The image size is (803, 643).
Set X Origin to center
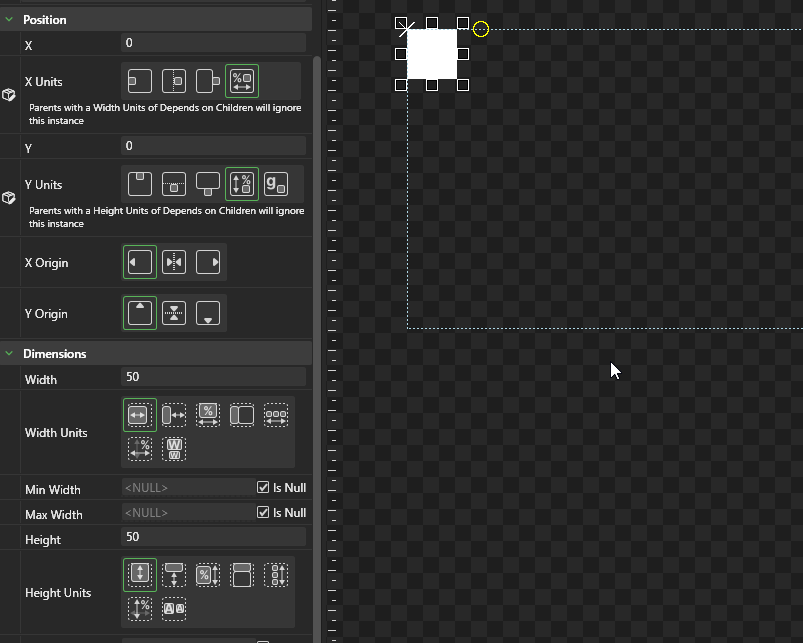[x=174, y=262]
